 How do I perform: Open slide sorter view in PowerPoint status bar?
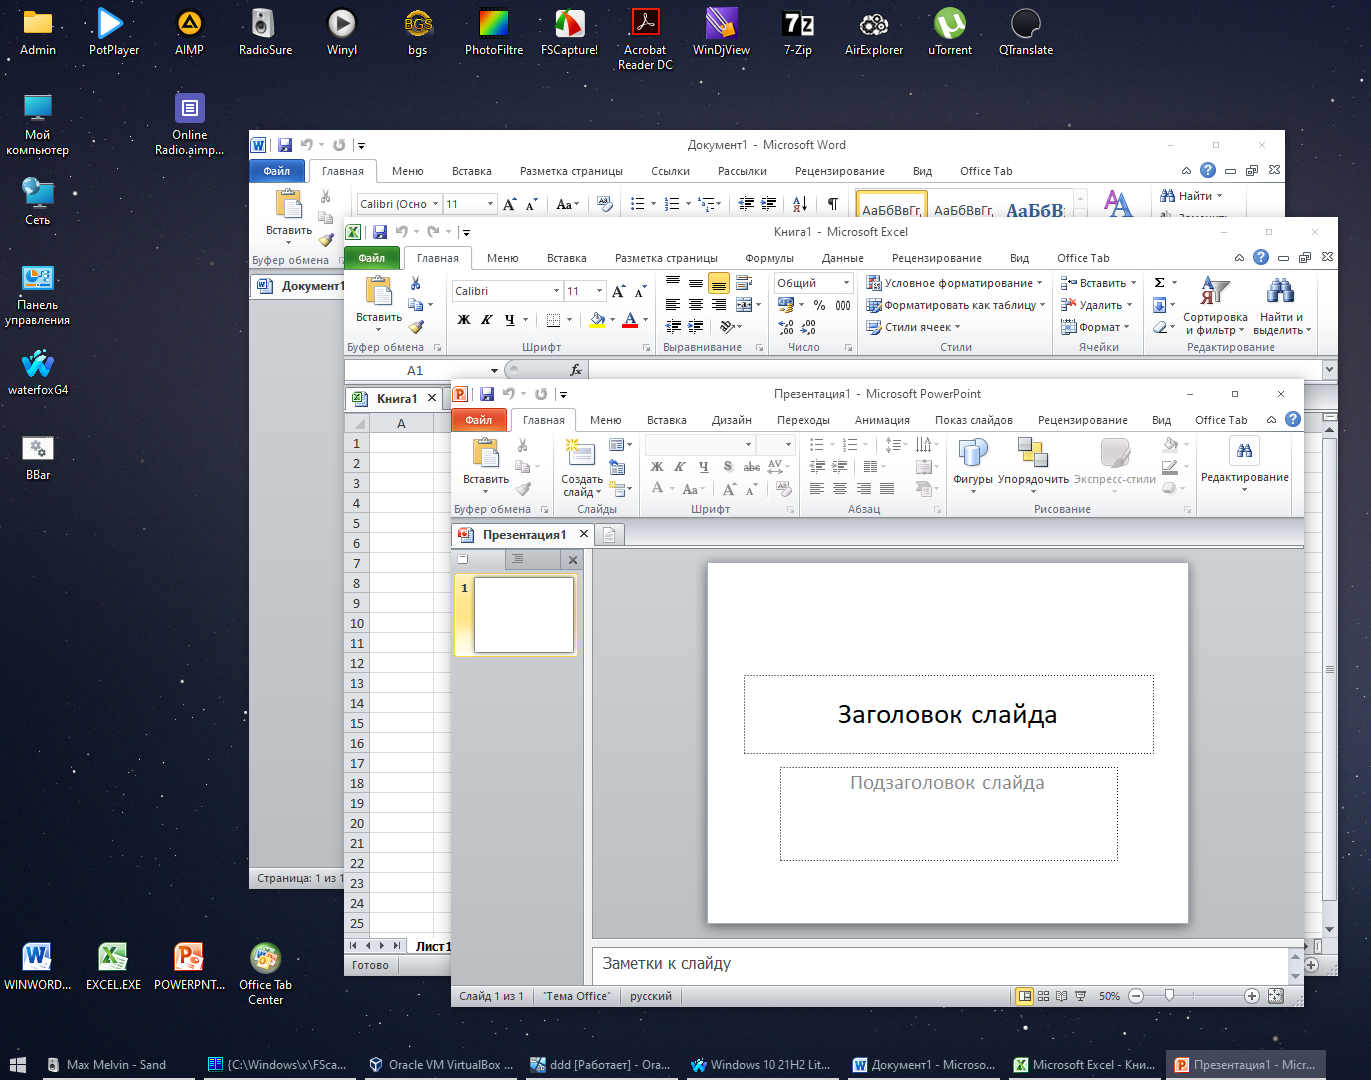click(x=1043, y=996)
